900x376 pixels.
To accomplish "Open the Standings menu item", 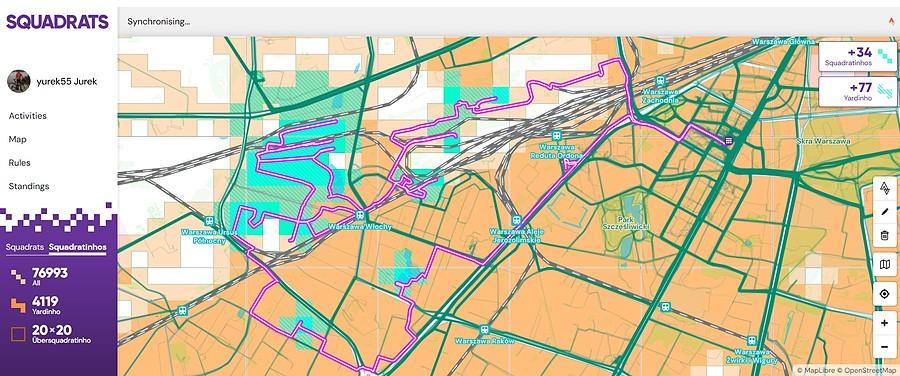I will click(x=29, y=186).
